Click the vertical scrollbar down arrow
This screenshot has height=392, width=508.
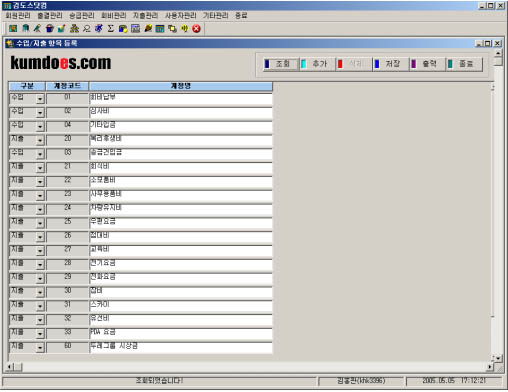click(498, 359)
